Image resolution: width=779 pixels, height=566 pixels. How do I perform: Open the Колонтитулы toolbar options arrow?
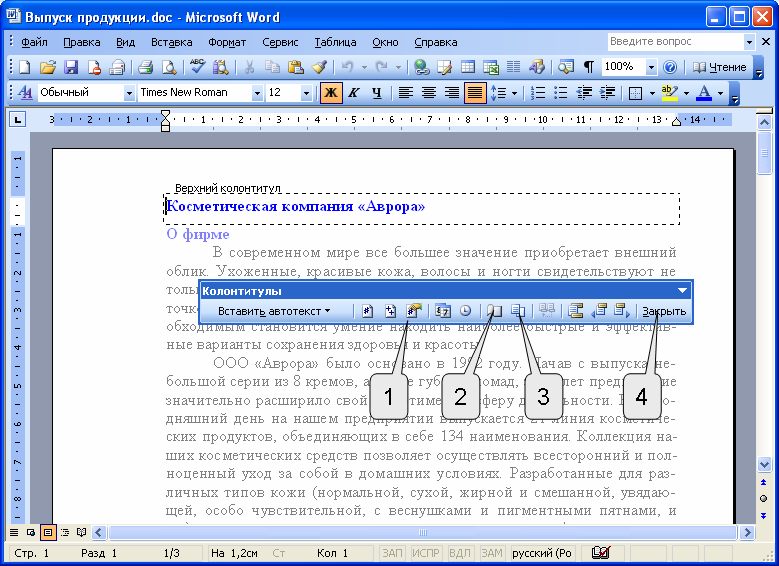(683, 291)
